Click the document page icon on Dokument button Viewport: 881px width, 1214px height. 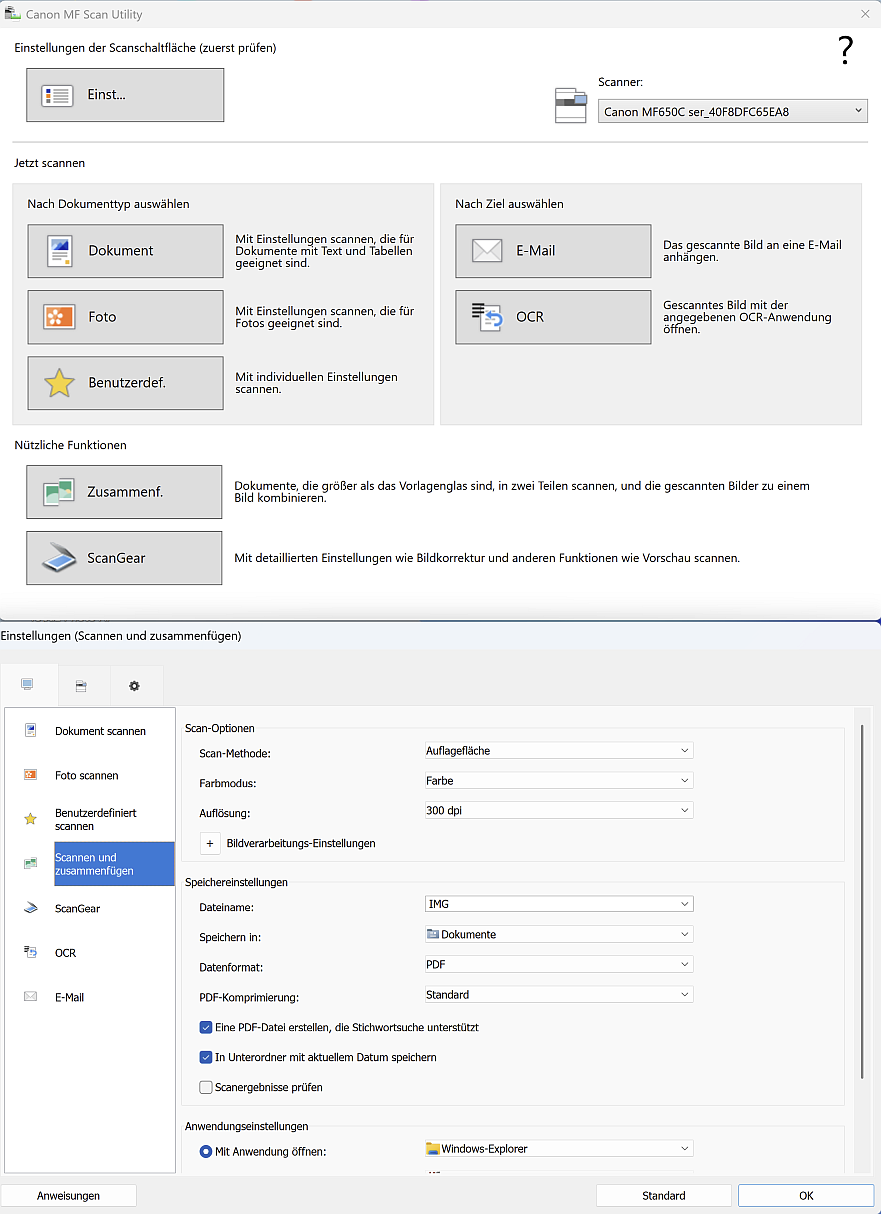(60, 251)
